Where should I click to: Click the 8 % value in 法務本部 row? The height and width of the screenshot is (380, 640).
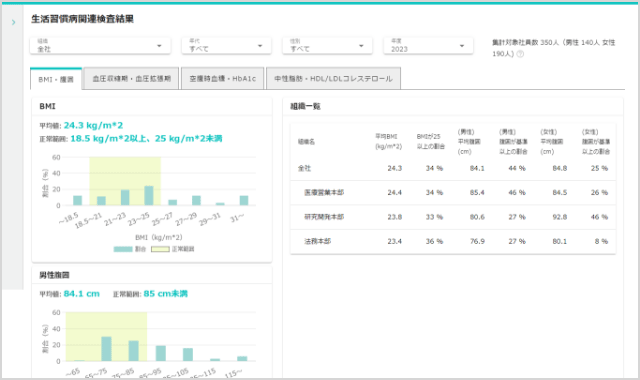coord(601,241)
